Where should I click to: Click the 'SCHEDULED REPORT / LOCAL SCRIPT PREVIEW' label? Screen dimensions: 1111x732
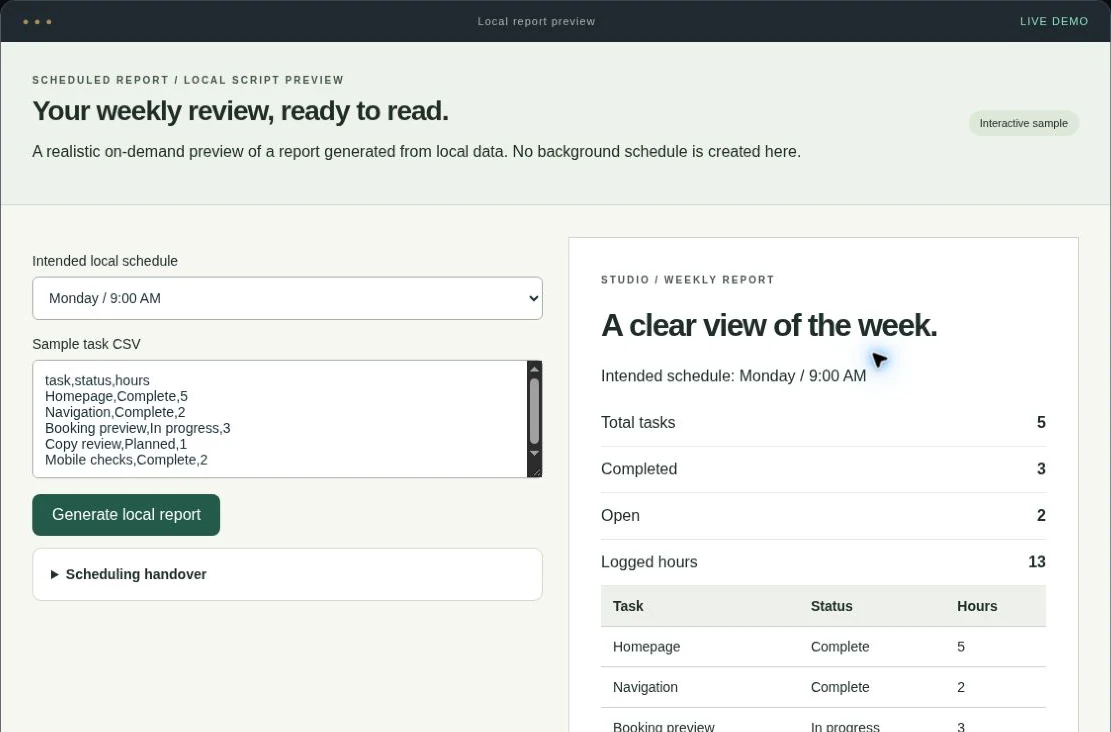pyautogui.click(x=188, y=80)
